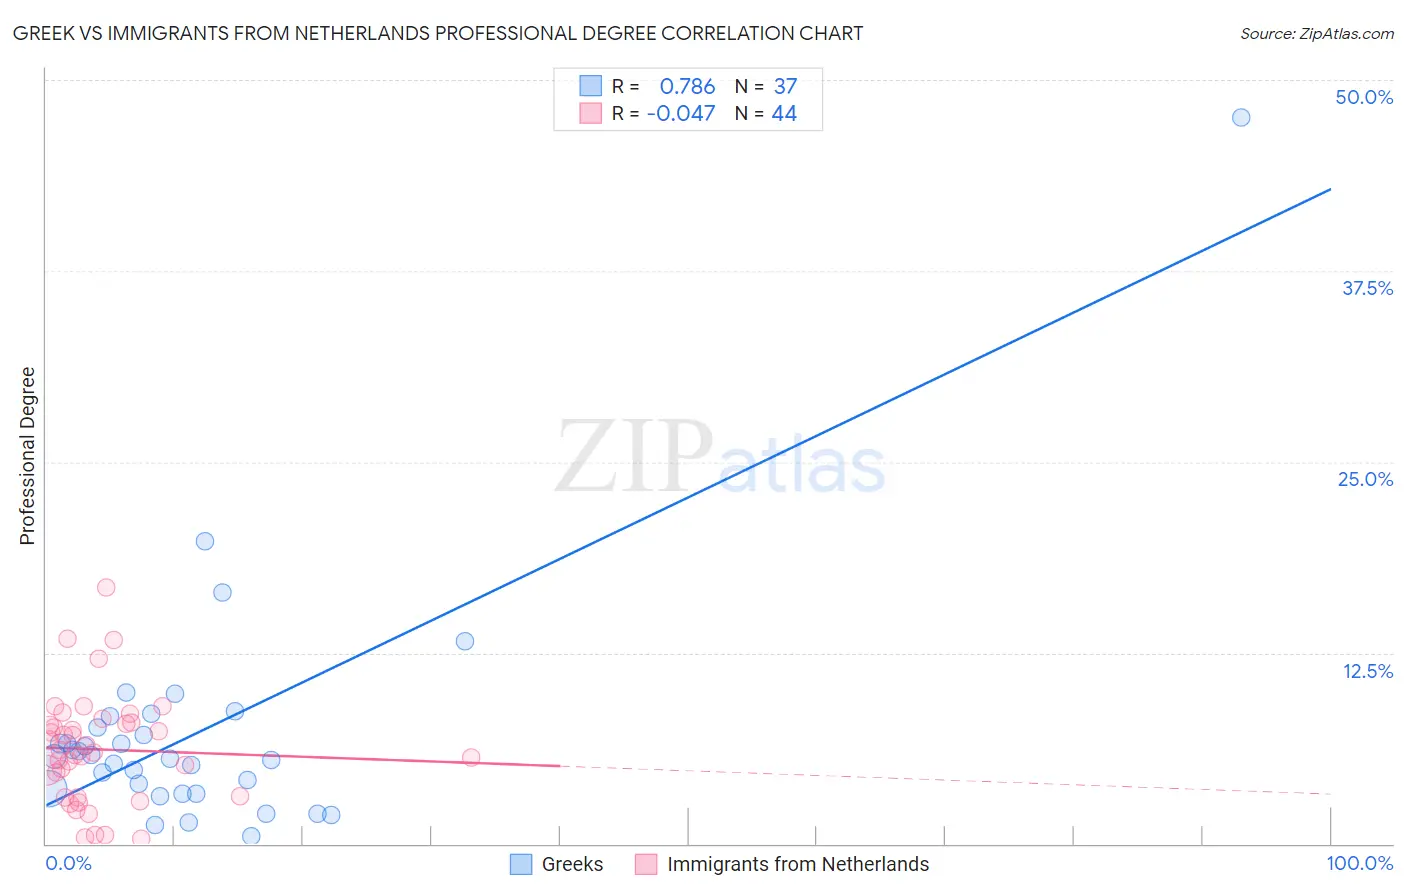Select the Greeks legend label
The height and width of the screenshot is (892, 1406).
coord(572,864)
